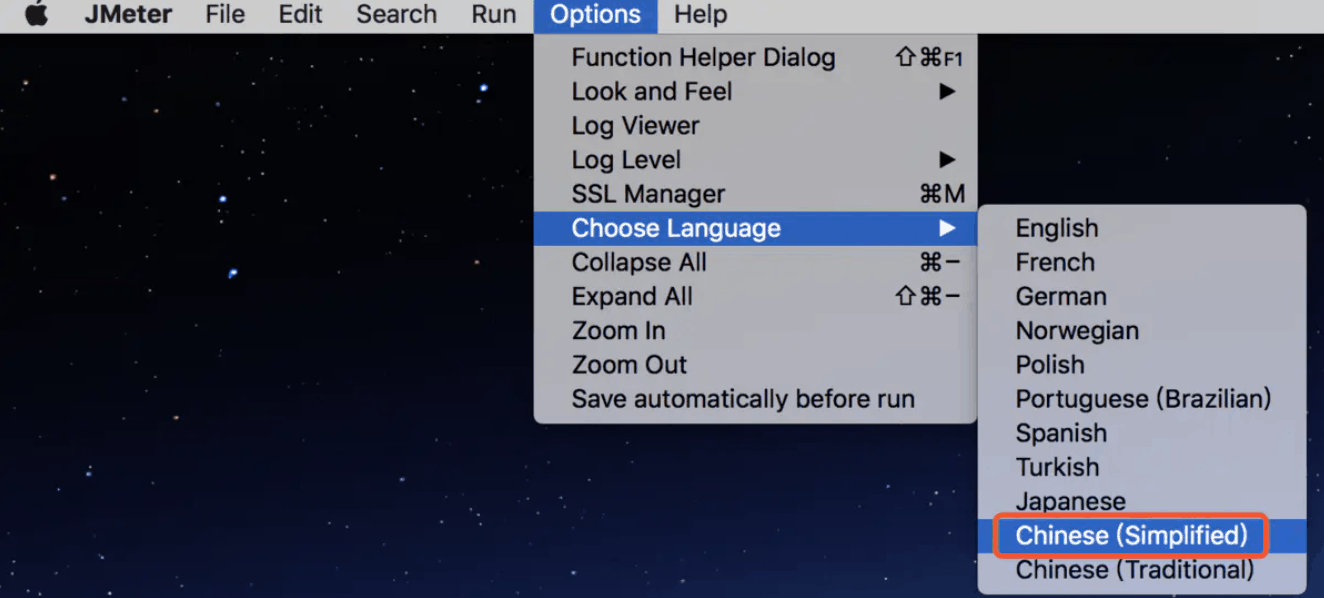Switch language to Portuguese (Brazilian)
The height and width of the screenshot is (598, 1324).
[x=1142, y=399]
